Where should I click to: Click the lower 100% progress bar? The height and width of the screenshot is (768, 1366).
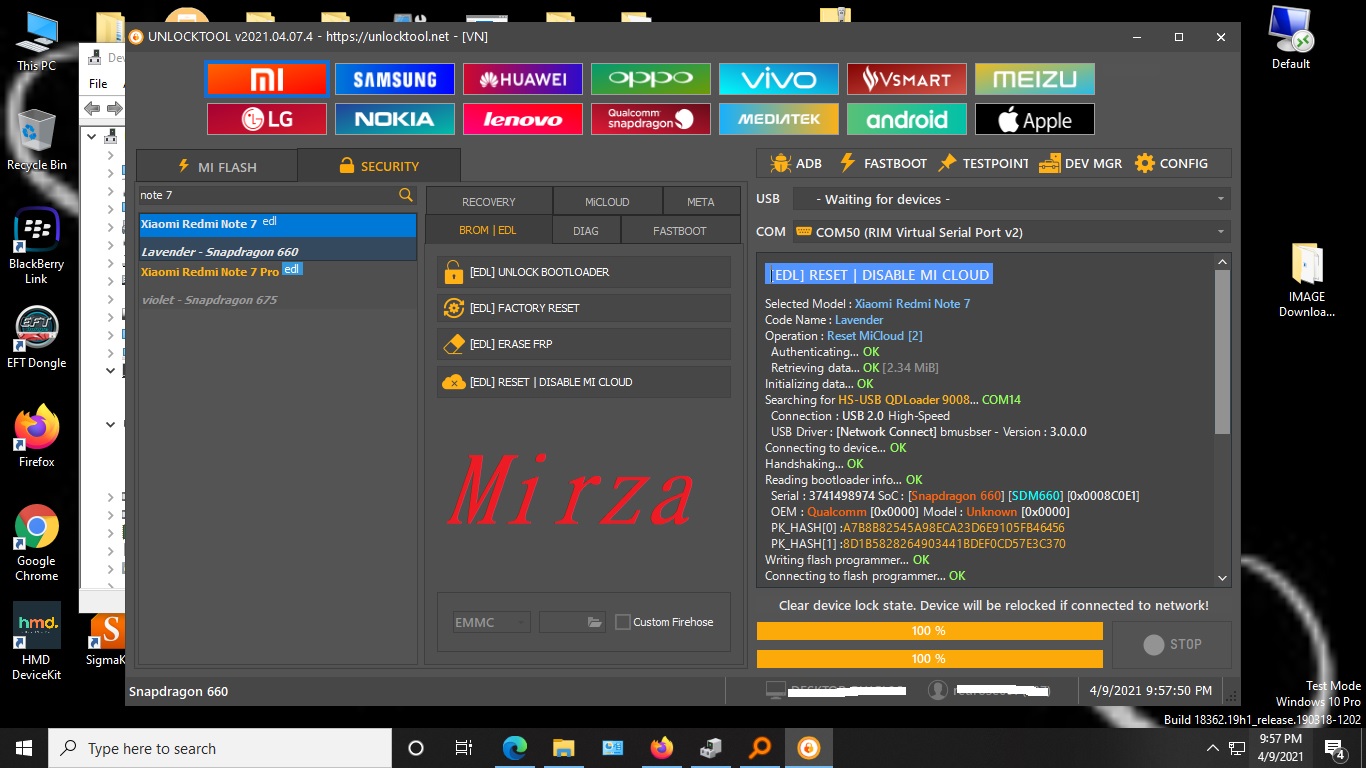tap(929, 659)
